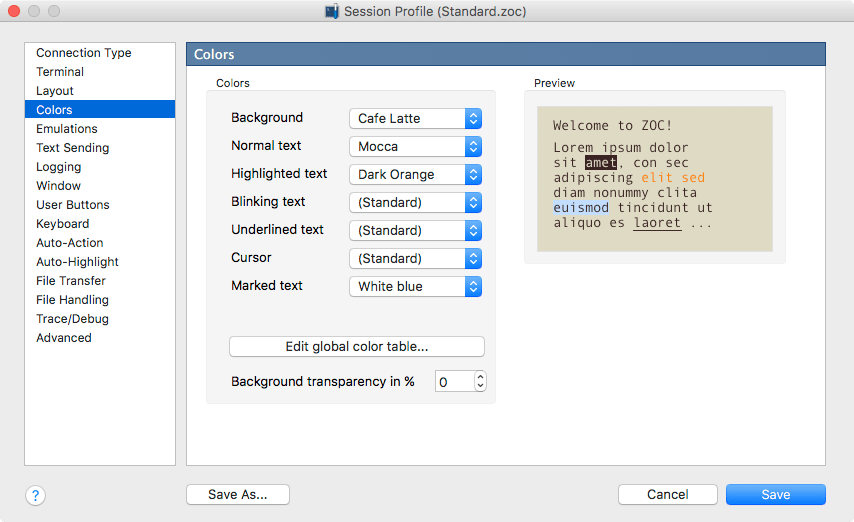This screenshot has height=522, width=854.
Task: Open Keyboard settings
Action: [x=100, y=224]
